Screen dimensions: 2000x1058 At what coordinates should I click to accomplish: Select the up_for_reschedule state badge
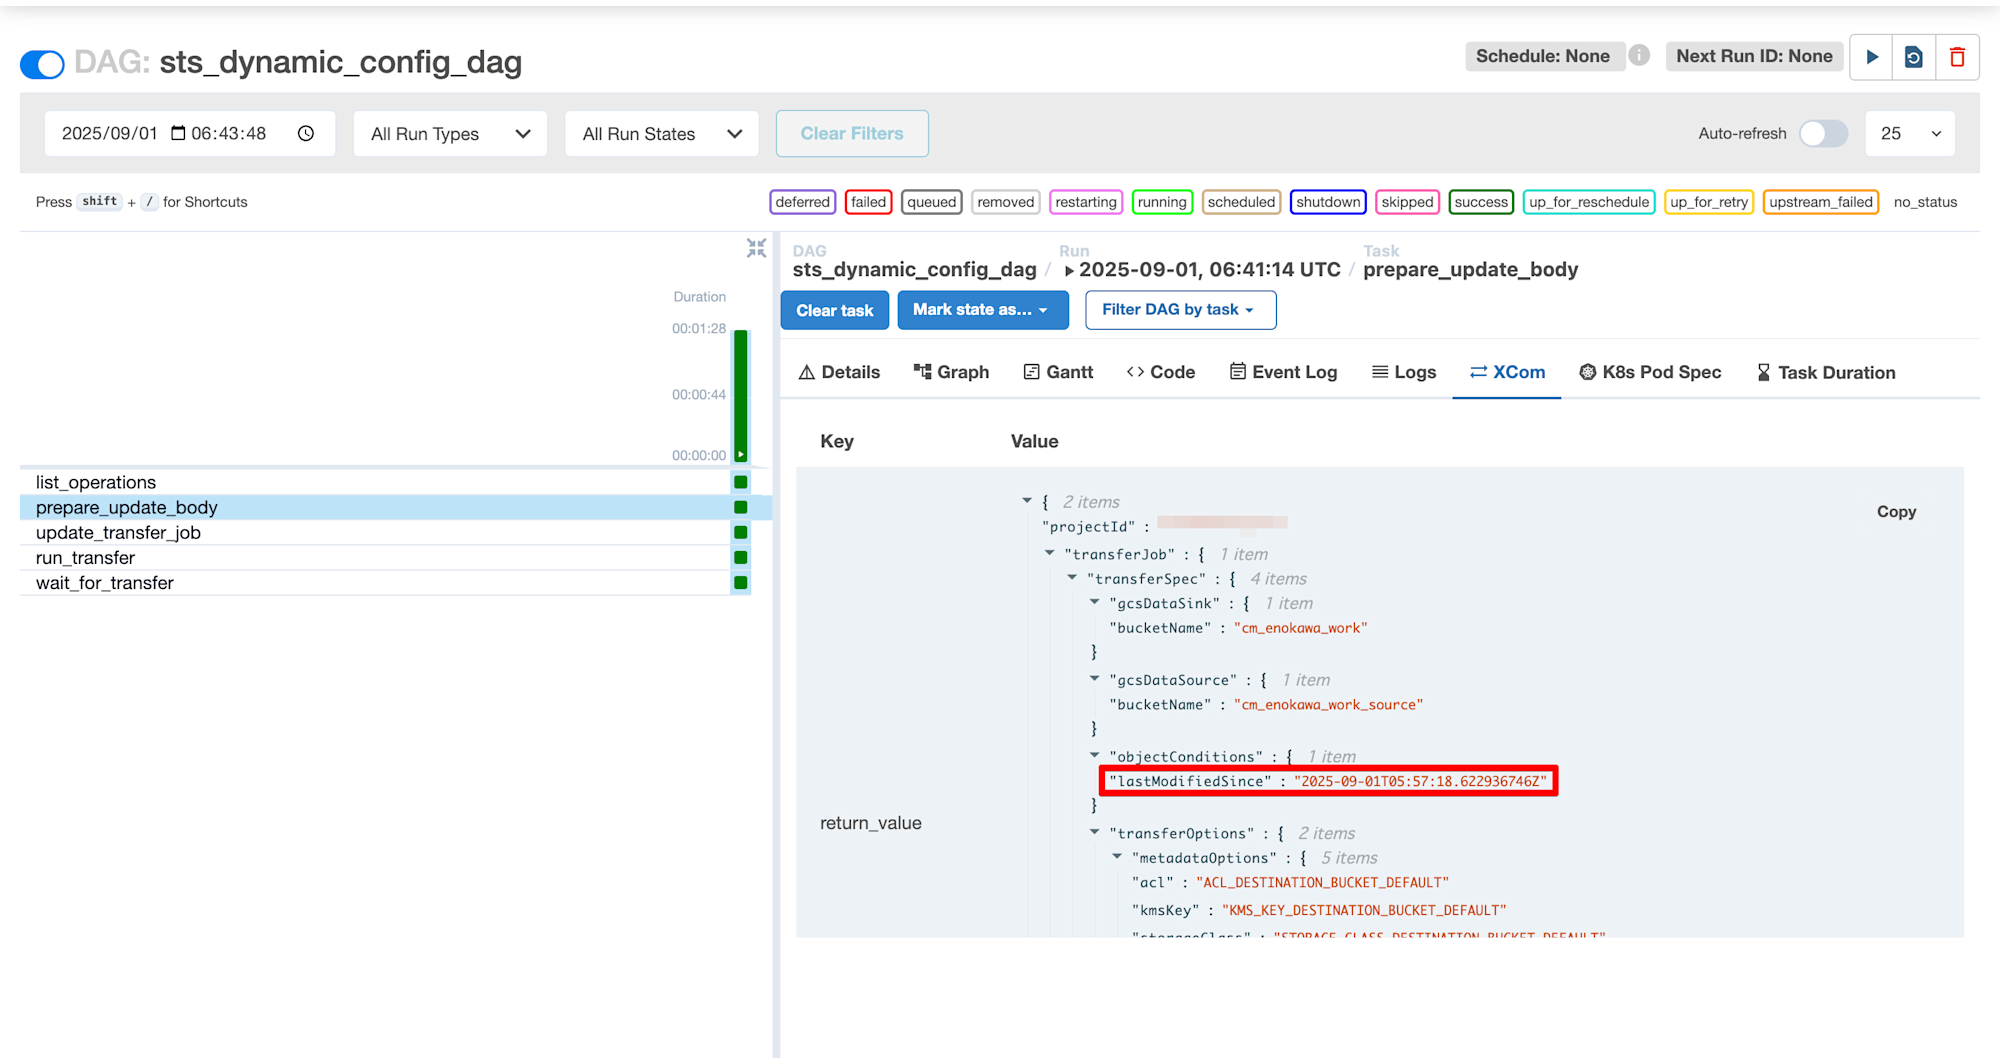click(x=1589, y=202)
